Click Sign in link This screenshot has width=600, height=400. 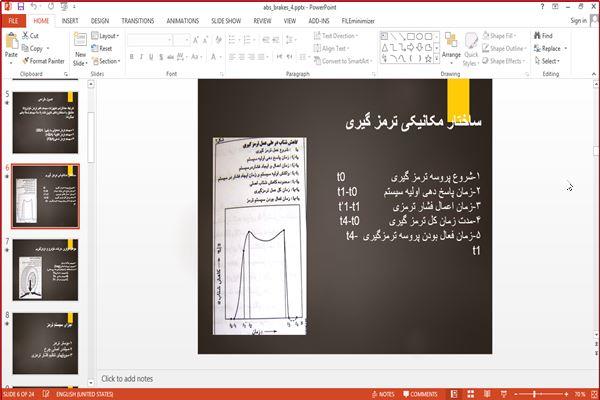pos(578,21)
